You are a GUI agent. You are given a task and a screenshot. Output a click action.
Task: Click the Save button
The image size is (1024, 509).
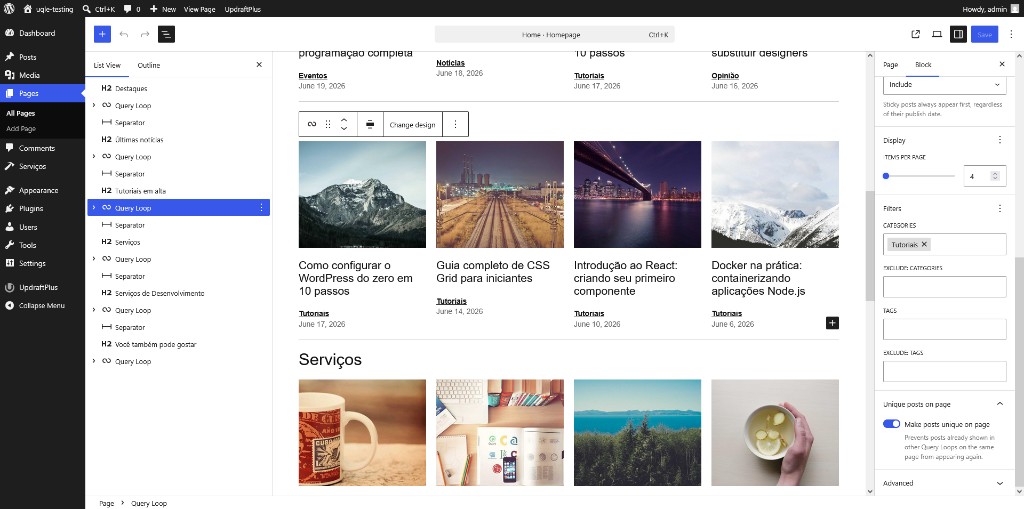pyautogui.click(x=984, y=35)
